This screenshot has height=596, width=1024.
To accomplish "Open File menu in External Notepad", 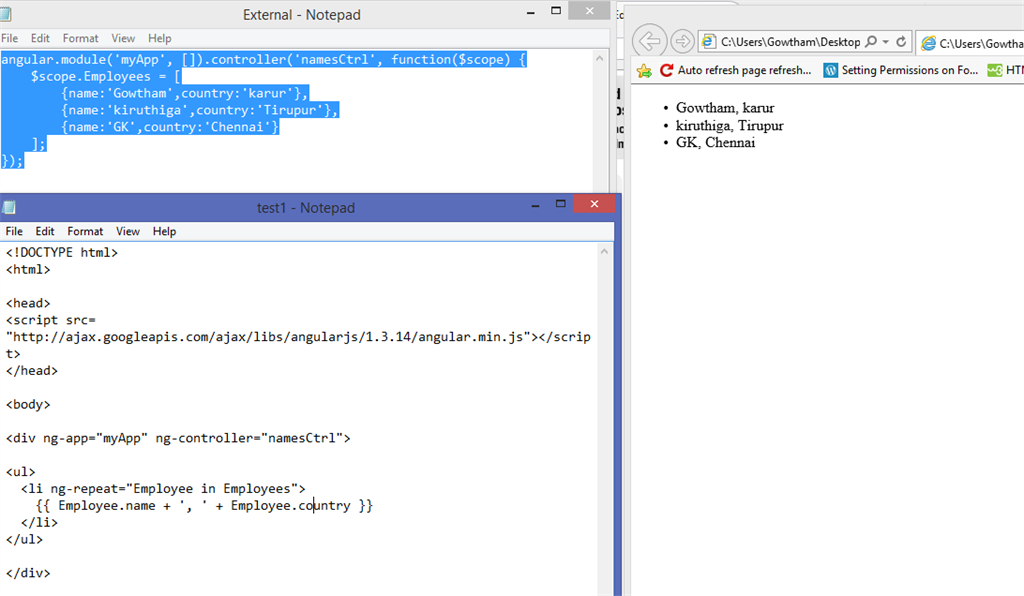I will click(x=9, y=39).
